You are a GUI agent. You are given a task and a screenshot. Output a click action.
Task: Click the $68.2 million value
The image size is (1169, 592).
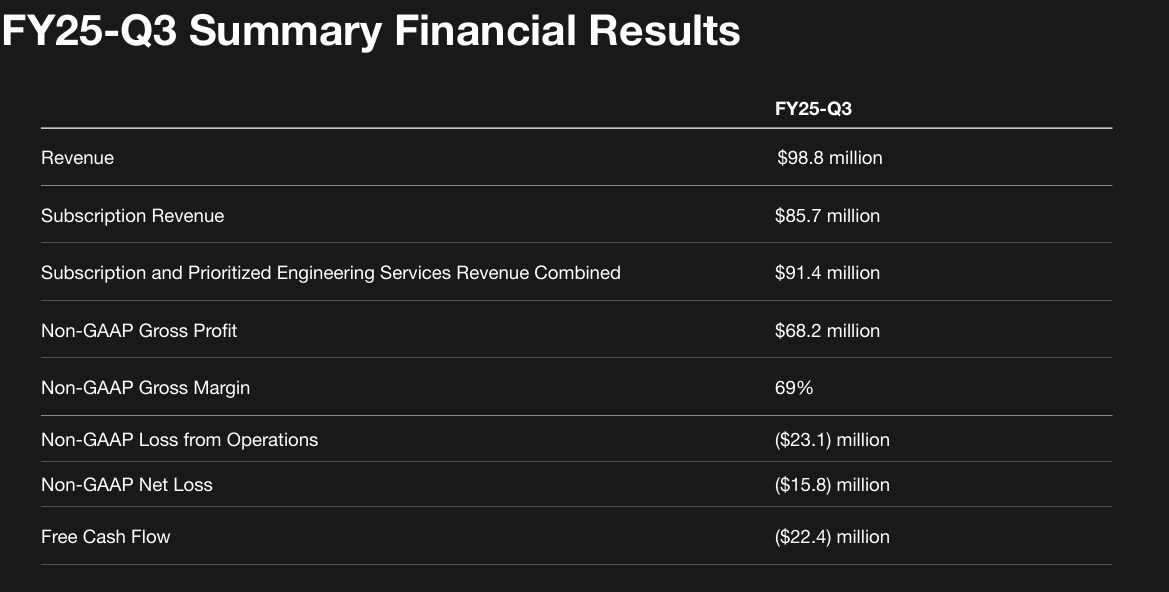tap(827, 331)
